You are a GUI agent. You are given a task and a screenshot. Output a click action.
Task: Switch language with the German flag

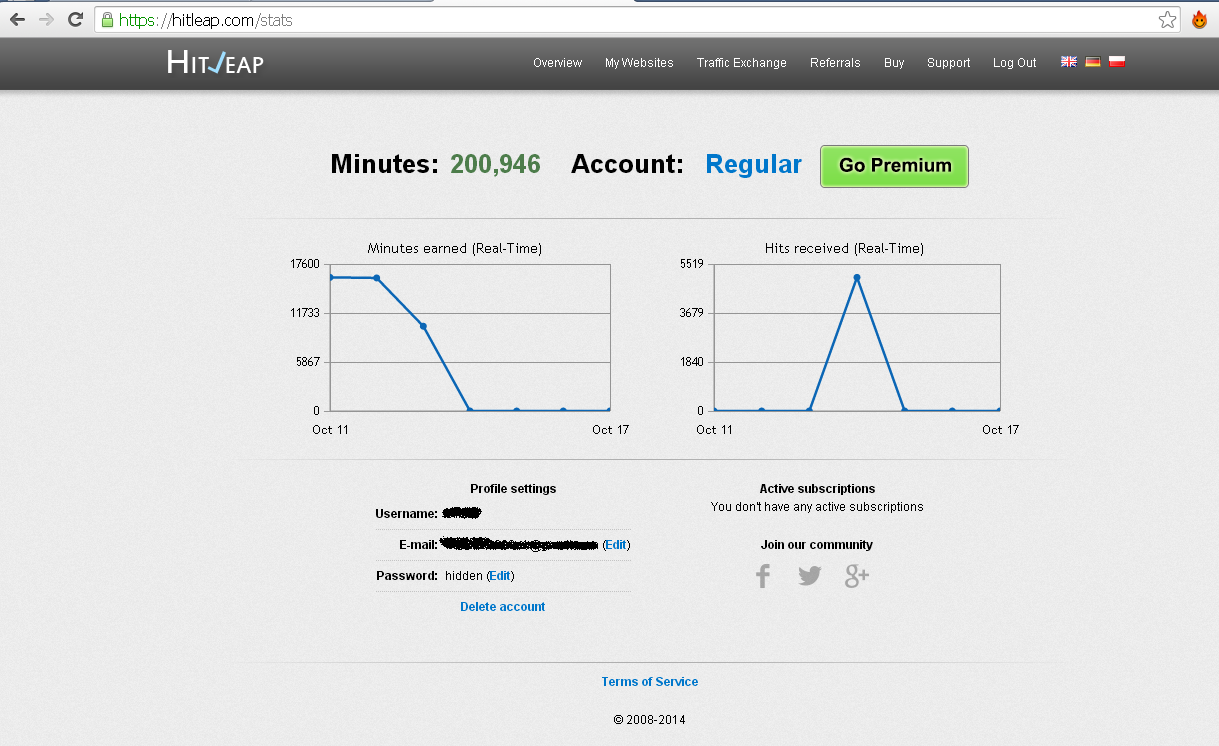point(1093,62)
